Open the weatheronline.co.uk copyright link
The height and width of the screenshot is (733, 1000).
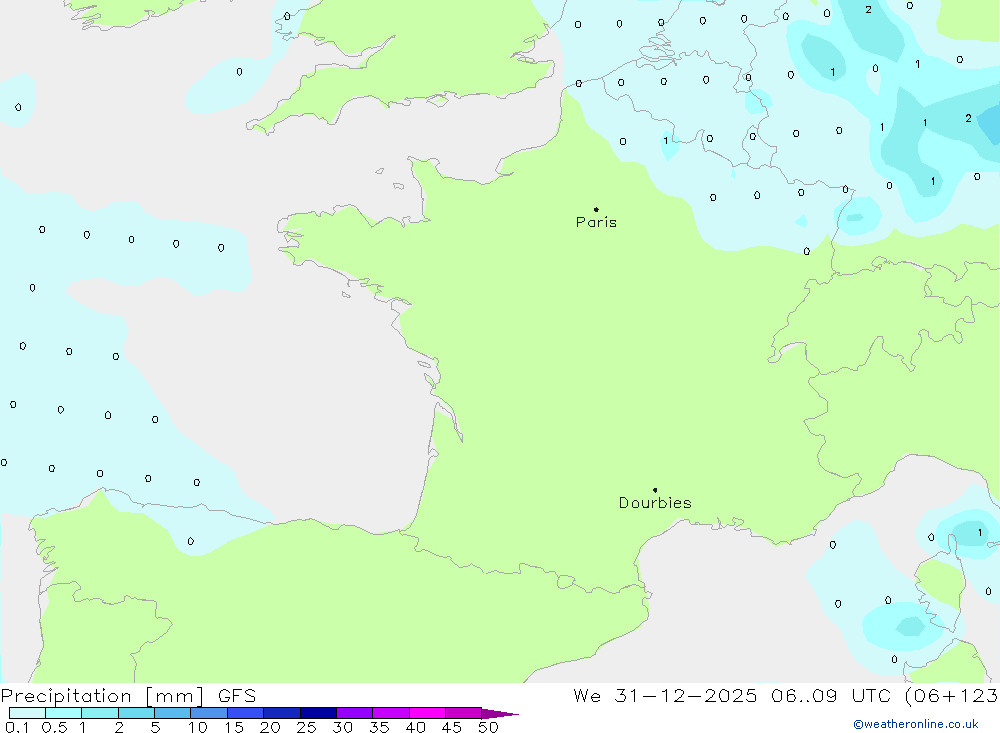[x=915, y=724]
